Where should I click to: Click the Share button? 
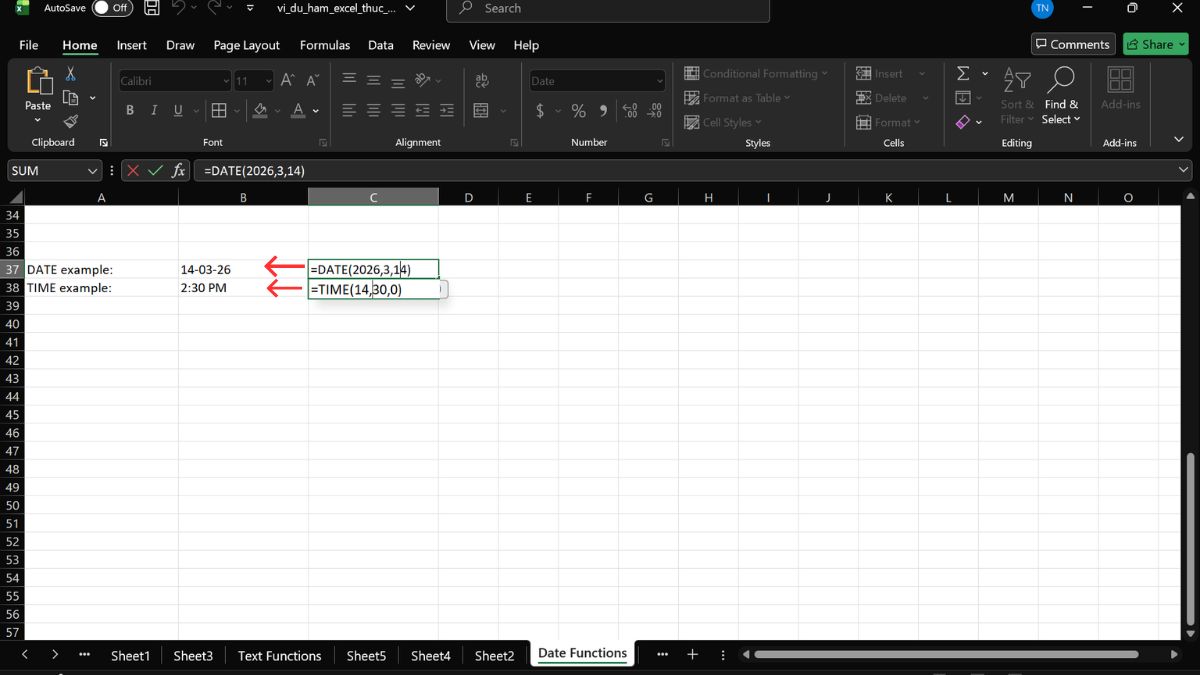[x=1155, y=44]
